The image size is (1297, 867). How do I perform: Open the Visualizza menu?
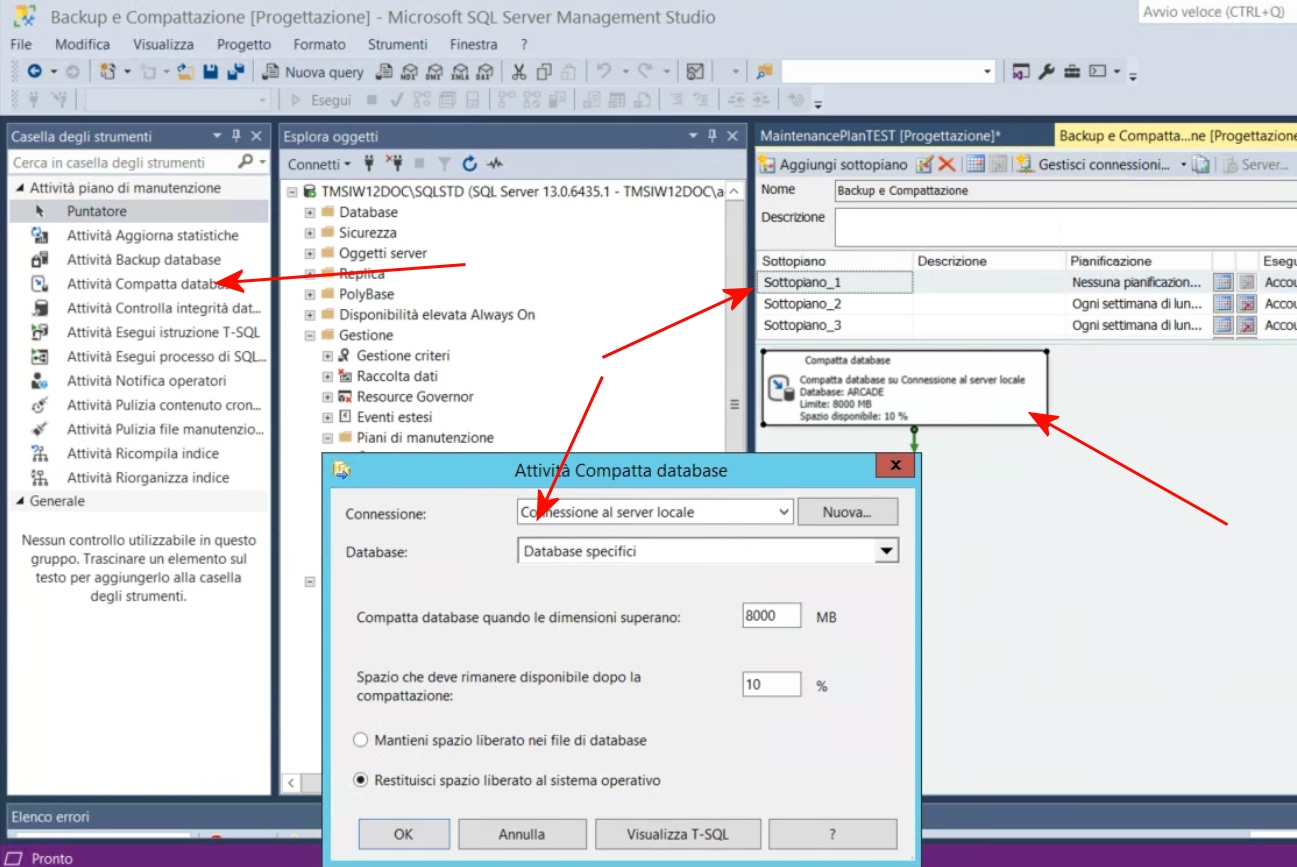tap(163, 44)
